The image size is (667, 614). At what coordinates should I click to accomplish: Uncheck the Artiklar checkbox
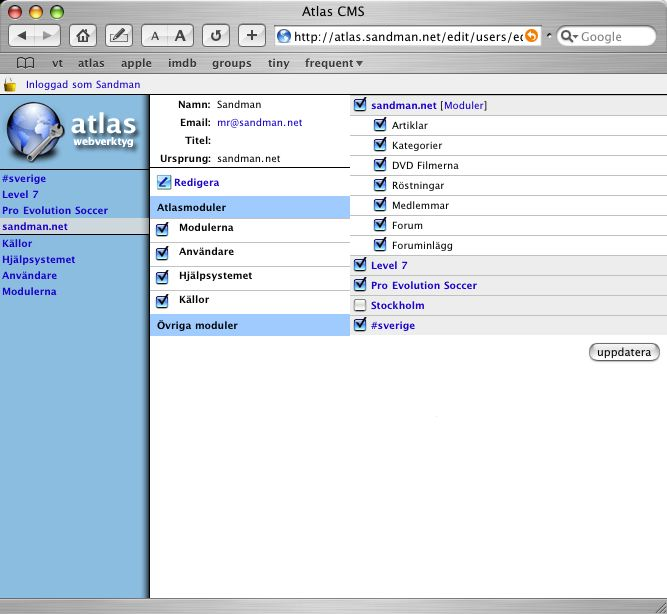click(x=380, y=125)
